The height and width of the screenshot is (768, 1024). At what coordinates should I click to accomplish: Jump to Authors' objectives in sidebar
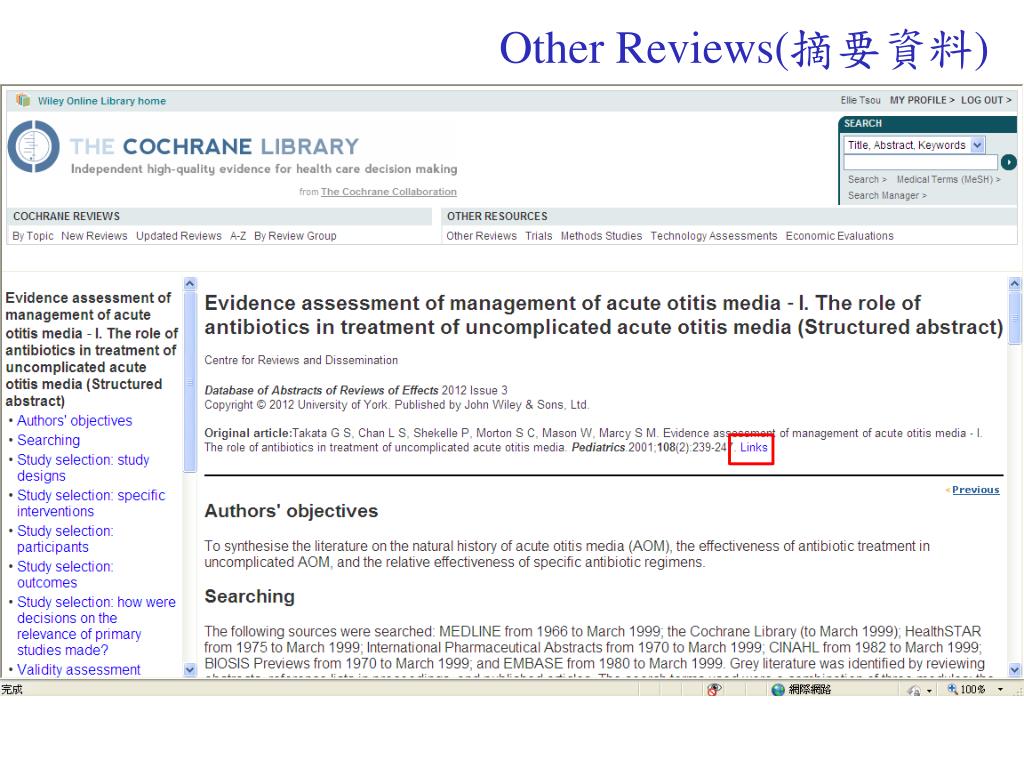(74, 421)
